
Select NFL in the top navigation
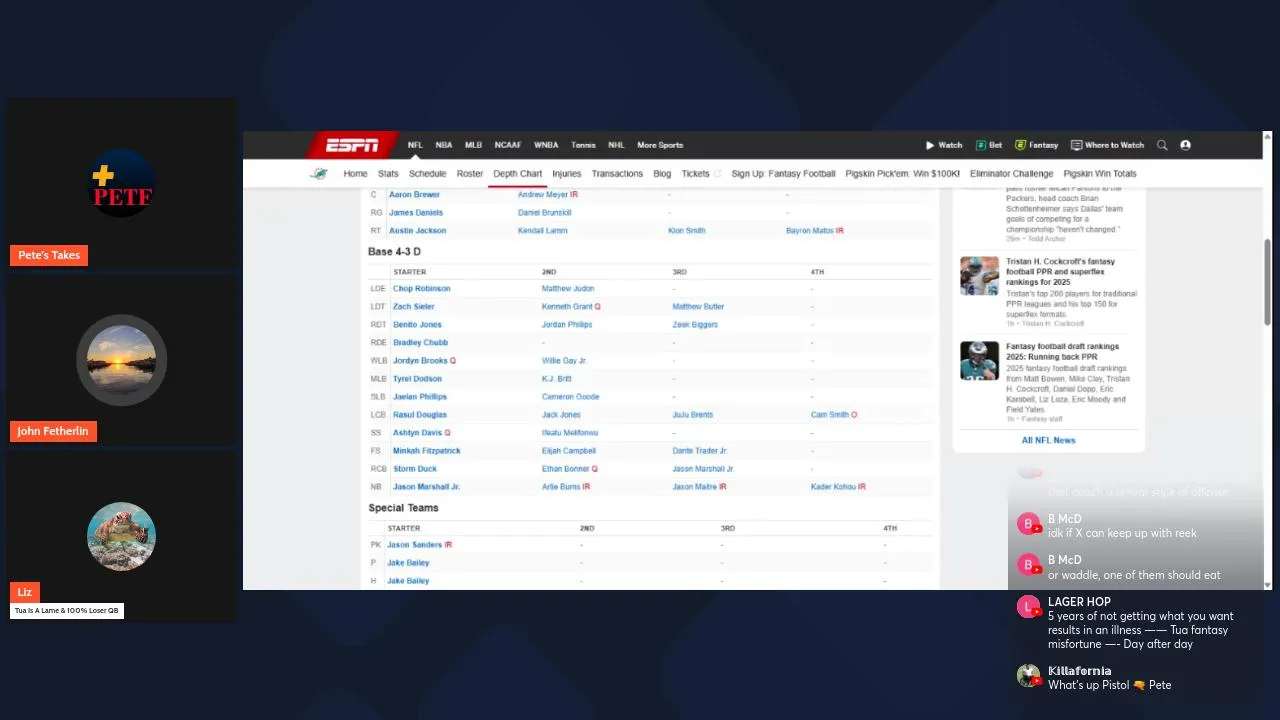tap(415, 145)
